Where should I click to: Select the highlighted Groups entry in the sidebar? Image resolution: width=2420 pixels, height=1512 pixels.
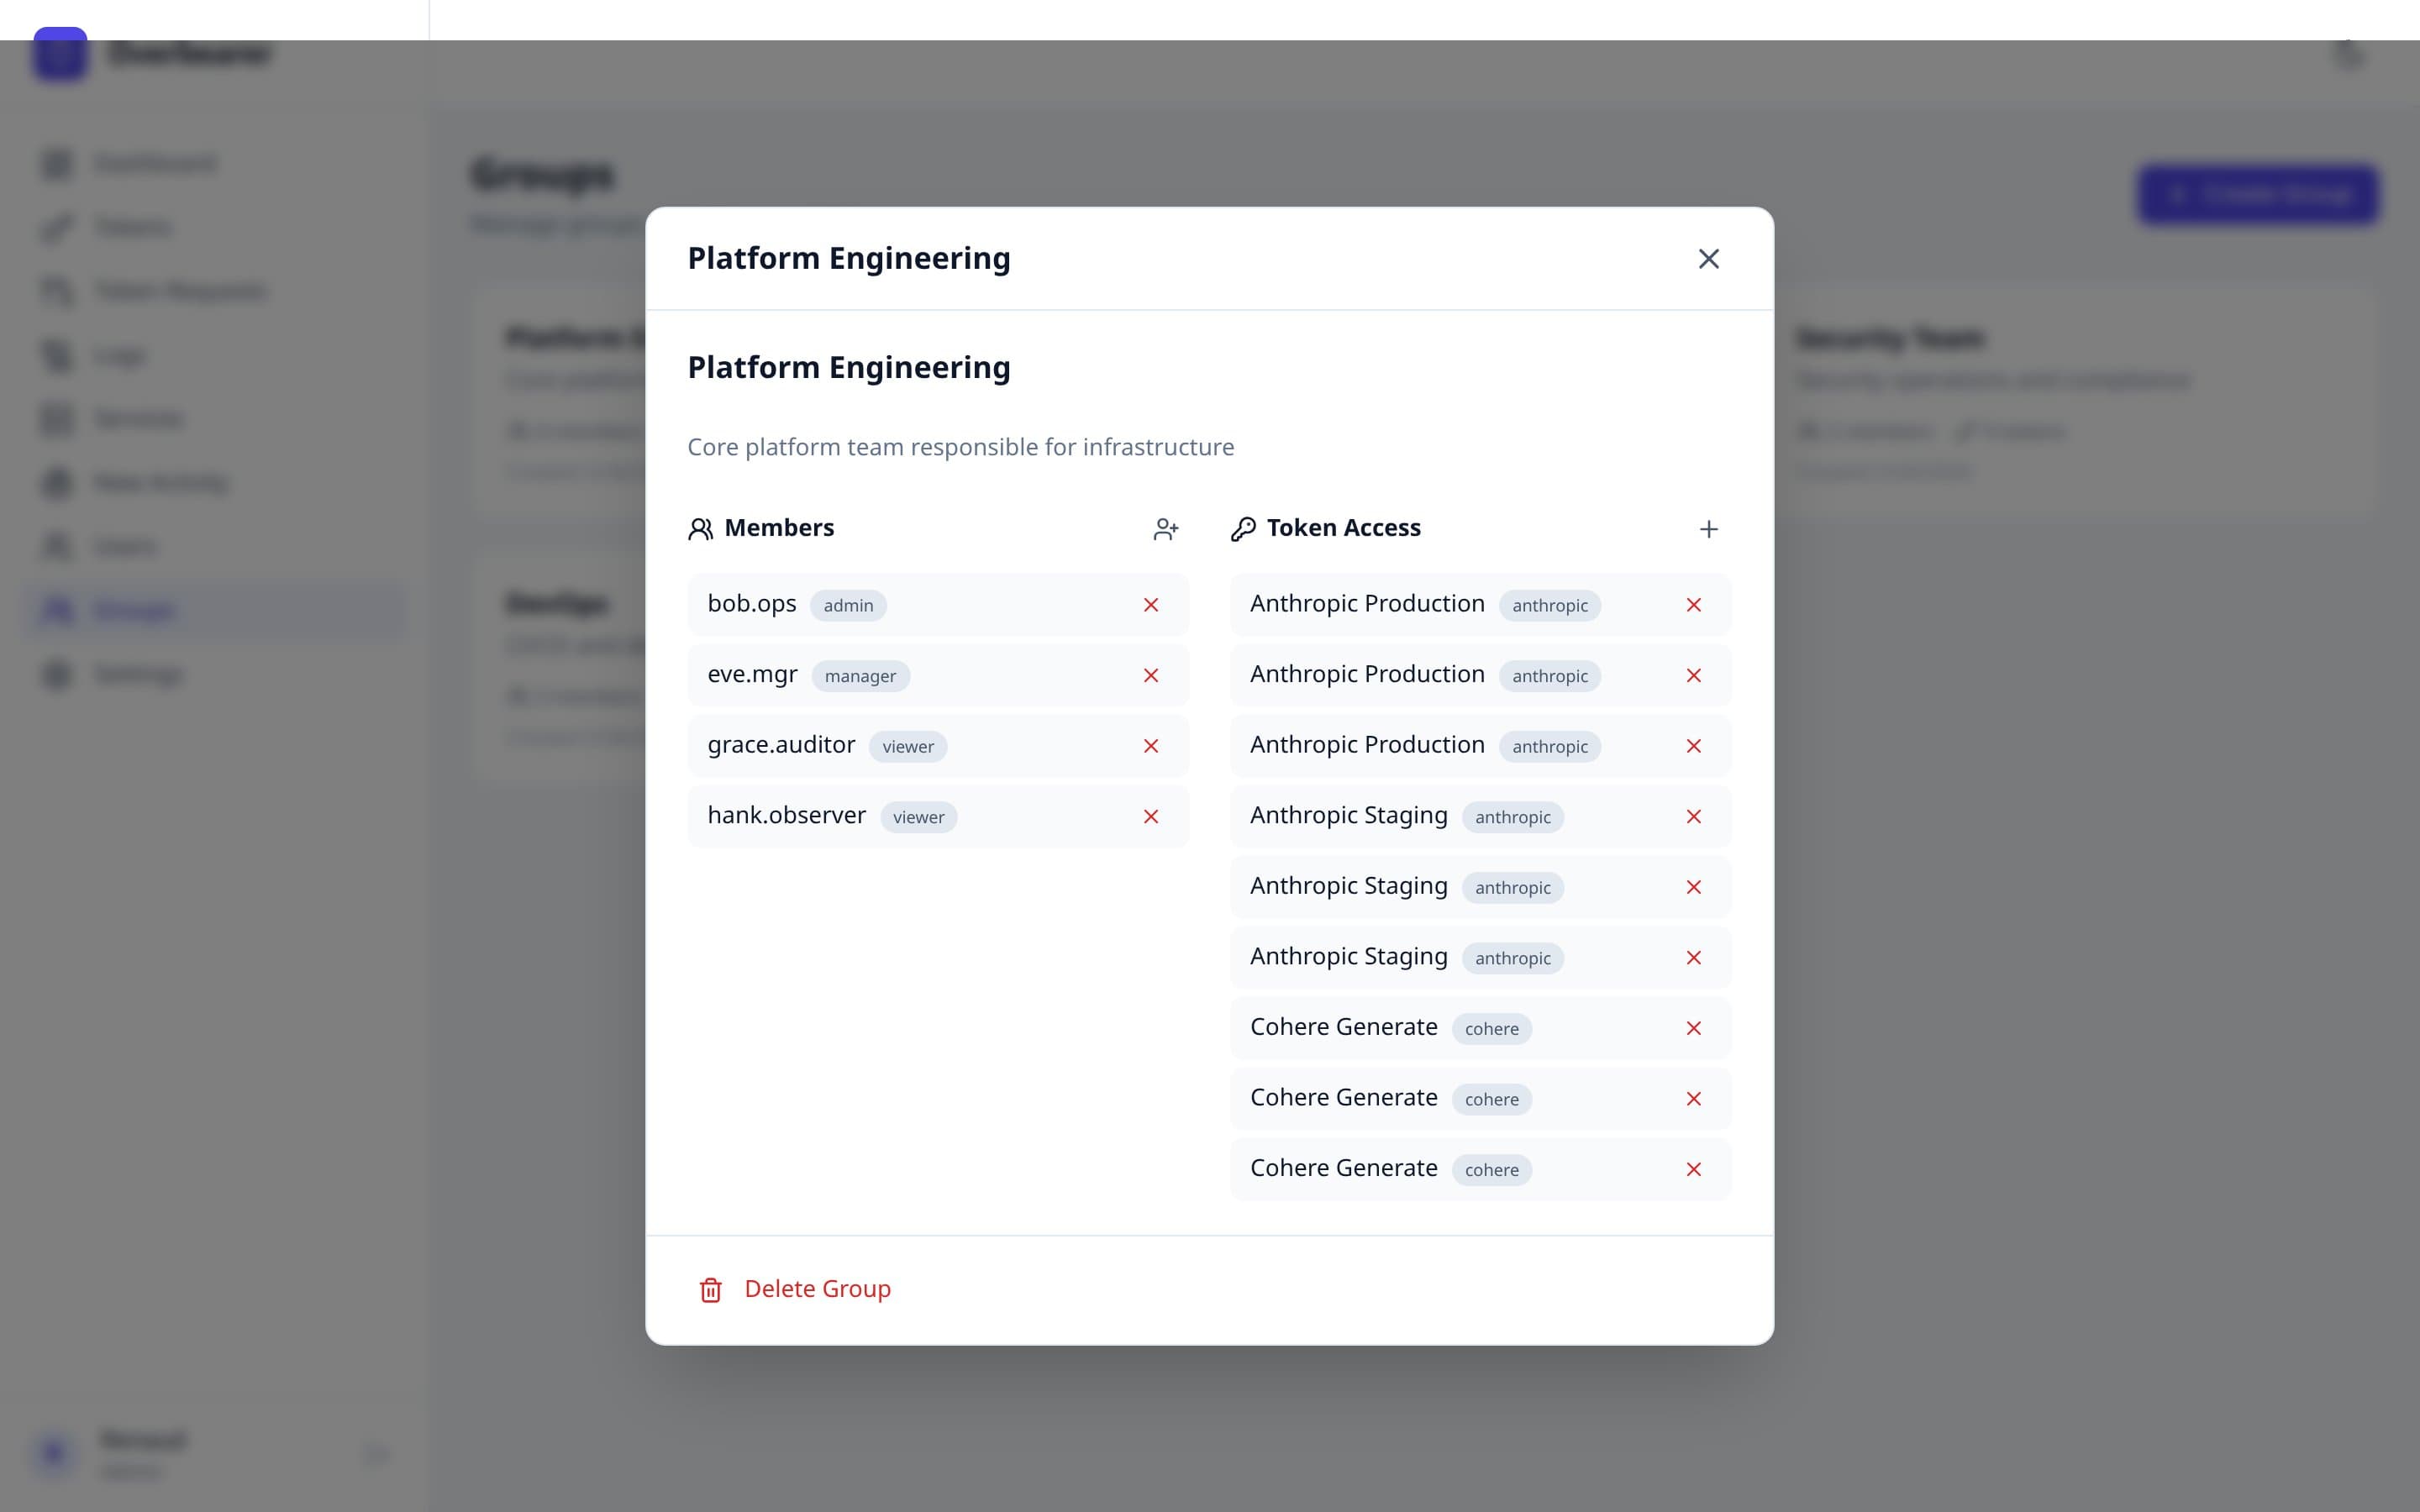pyautogui.click(x=136, y=610)
